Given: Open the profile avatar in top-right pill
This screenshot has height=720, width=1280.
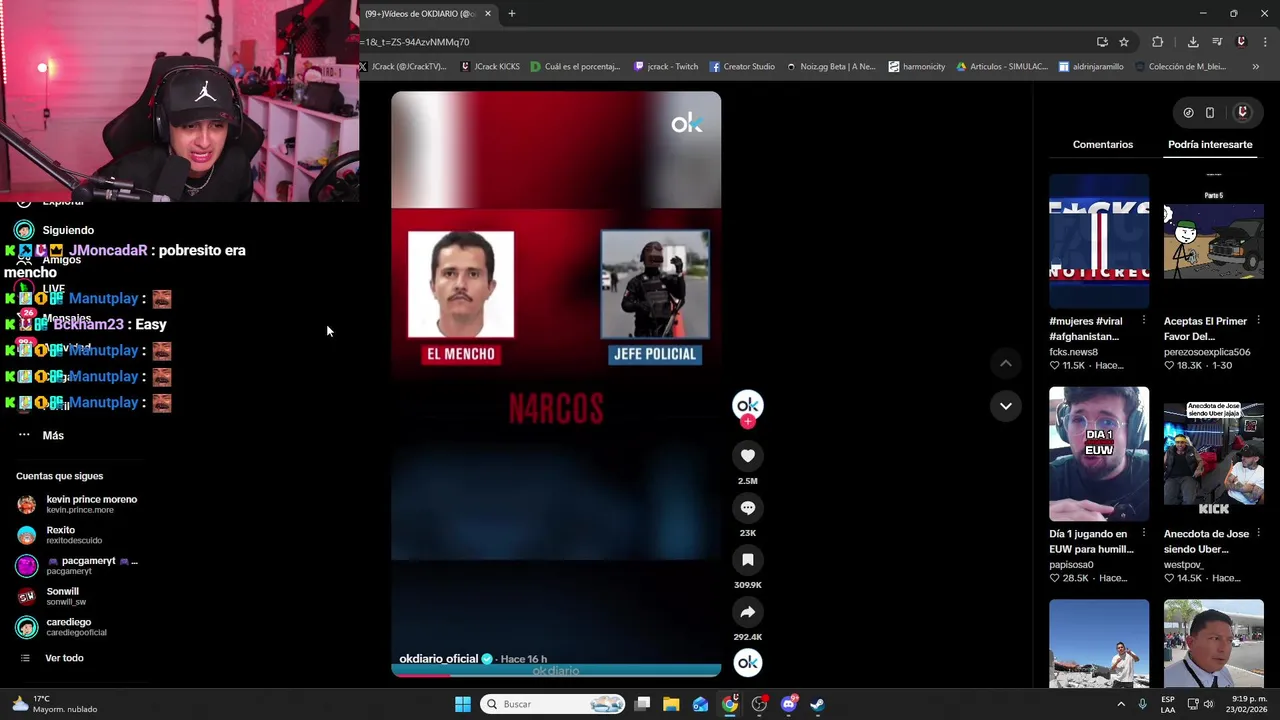Looking at the screenshot, I should pos(1243,113).
